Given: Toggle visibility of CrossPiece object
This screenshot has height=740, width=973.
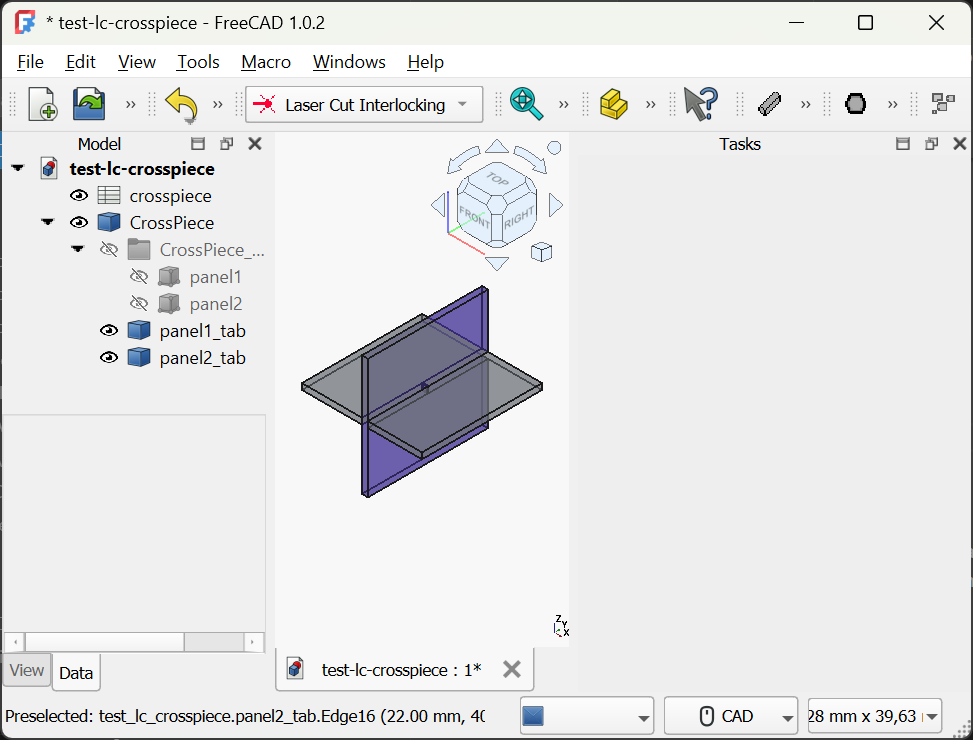Looking at the screenshot, I should click(79, 223).
